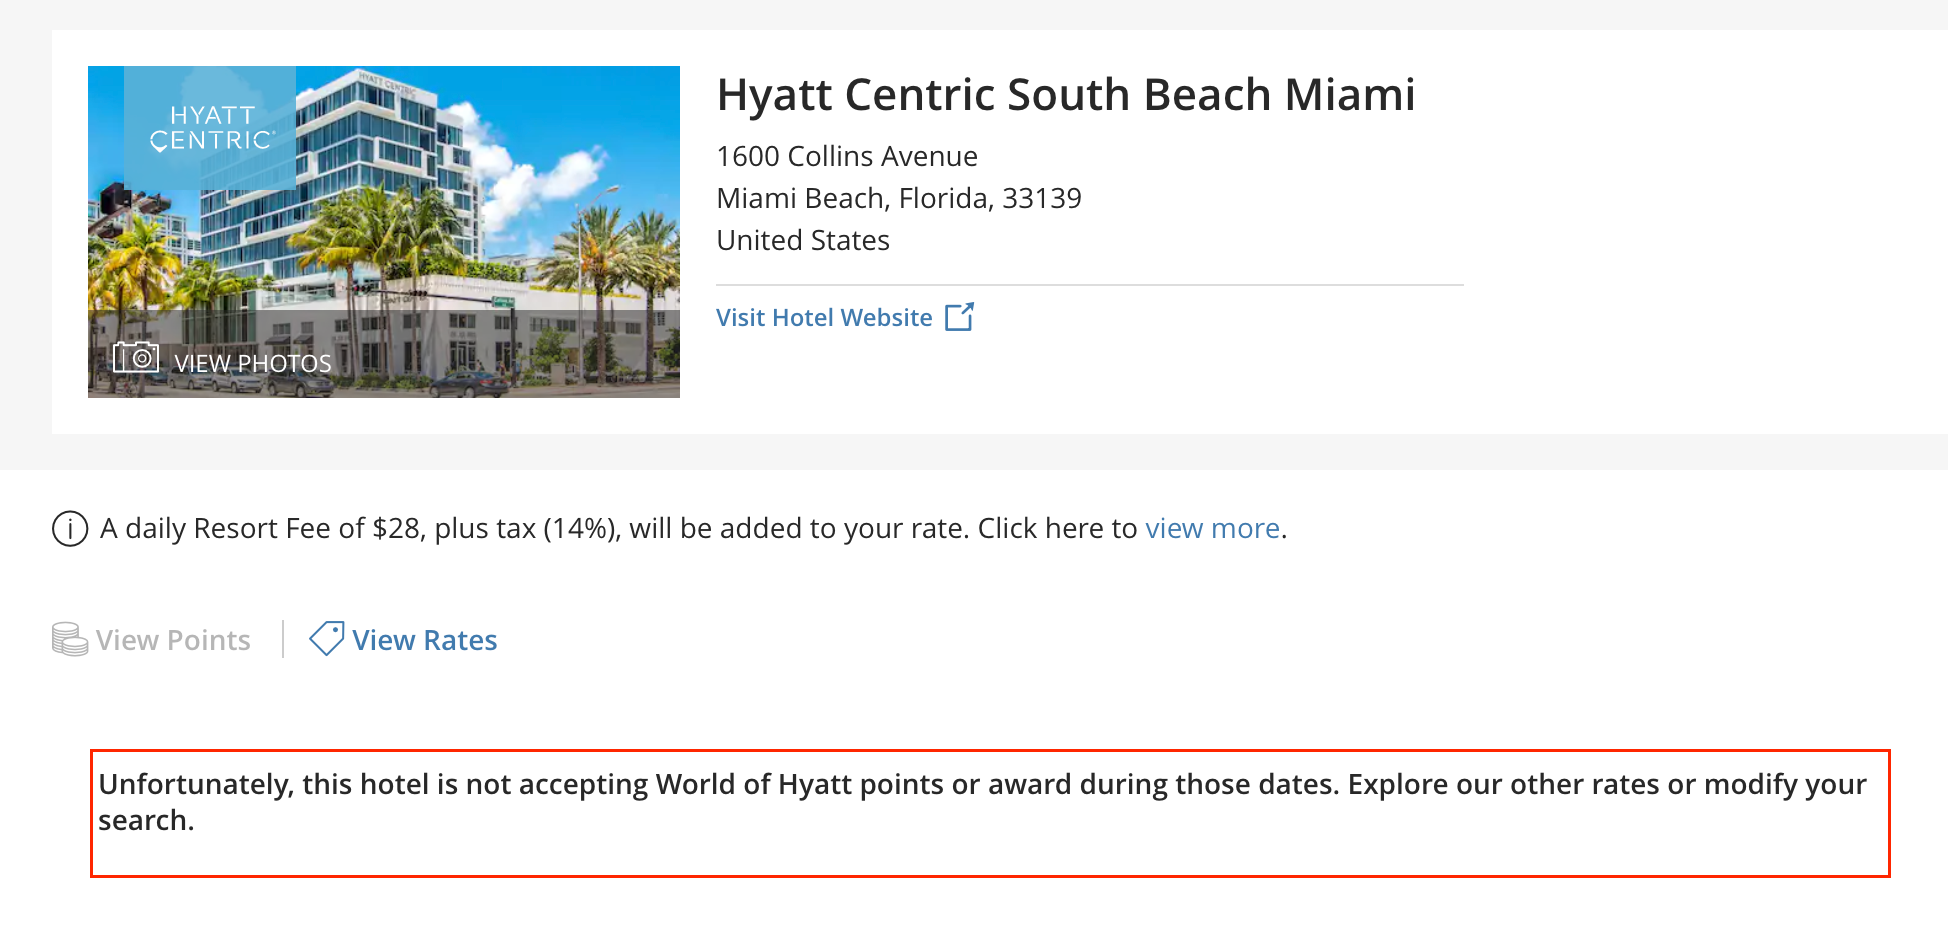Click the Hyatt Centric South Beach Miami heading
The image size is (1948, 942).
[1066, 95]
